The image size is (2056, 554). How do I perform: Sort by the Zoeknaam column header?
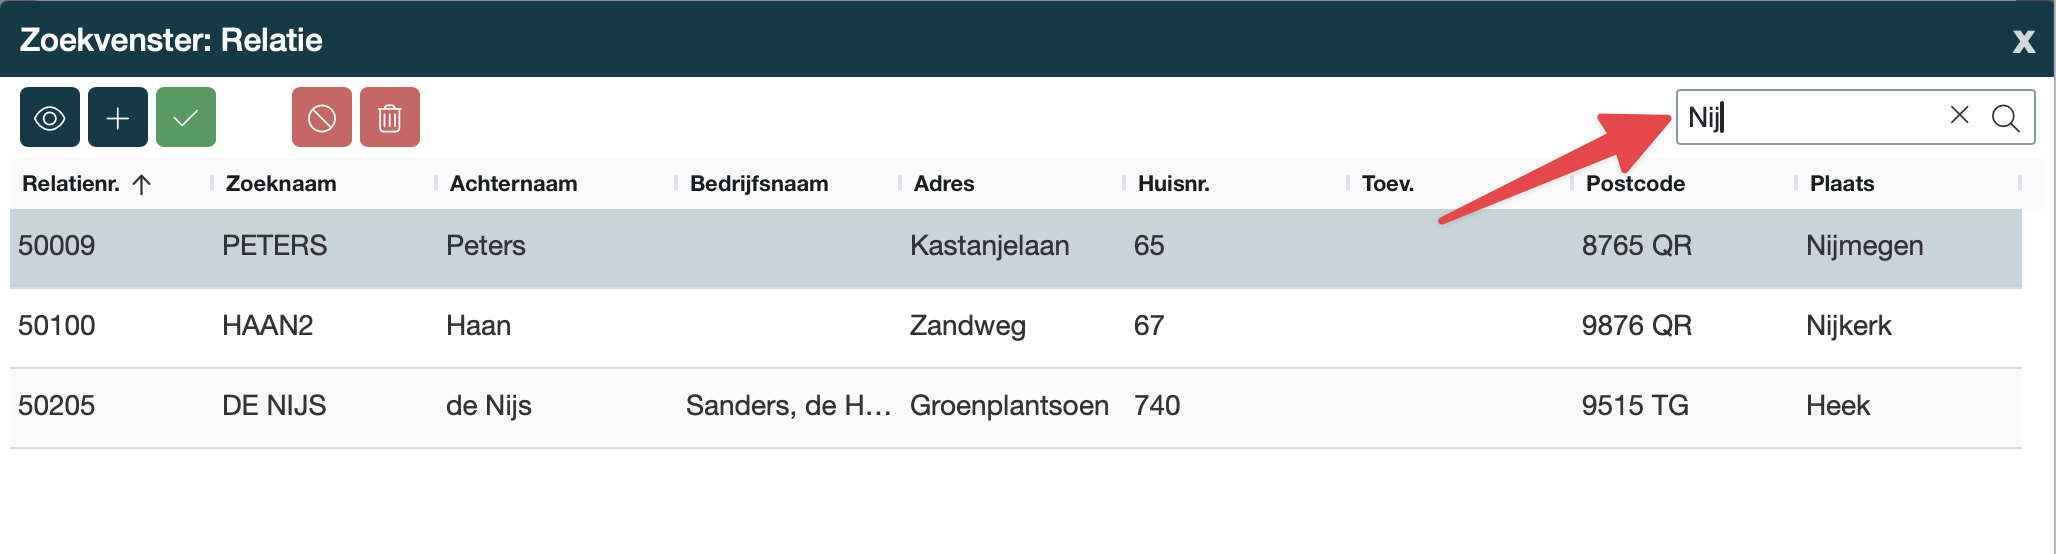281,184
